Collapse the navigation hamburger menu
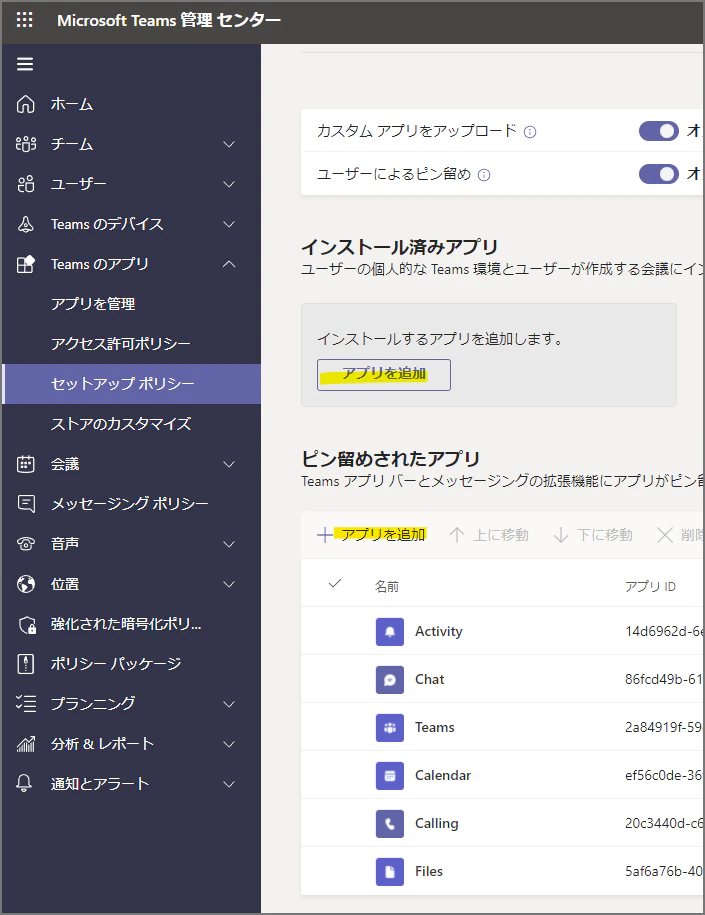Image resolution: width=705 pixels, height=915 pixels. (x=25, y=64)
